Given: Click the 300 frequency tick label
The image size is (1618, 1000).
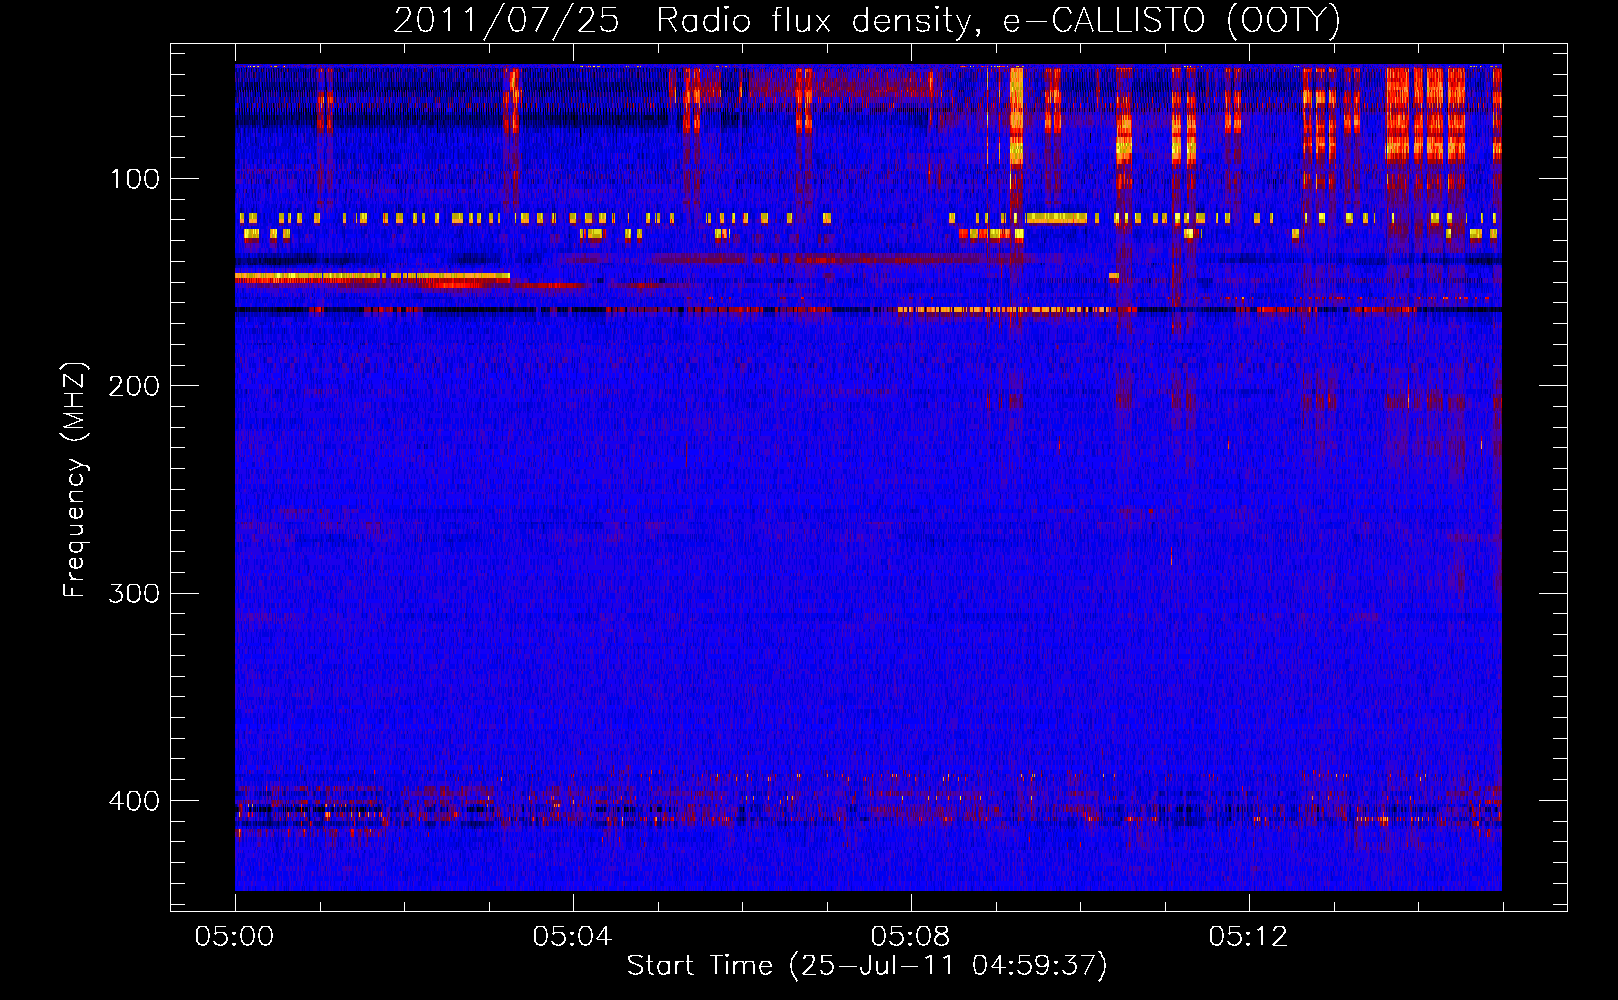Looking at the screenshot, I should [135, 594].
